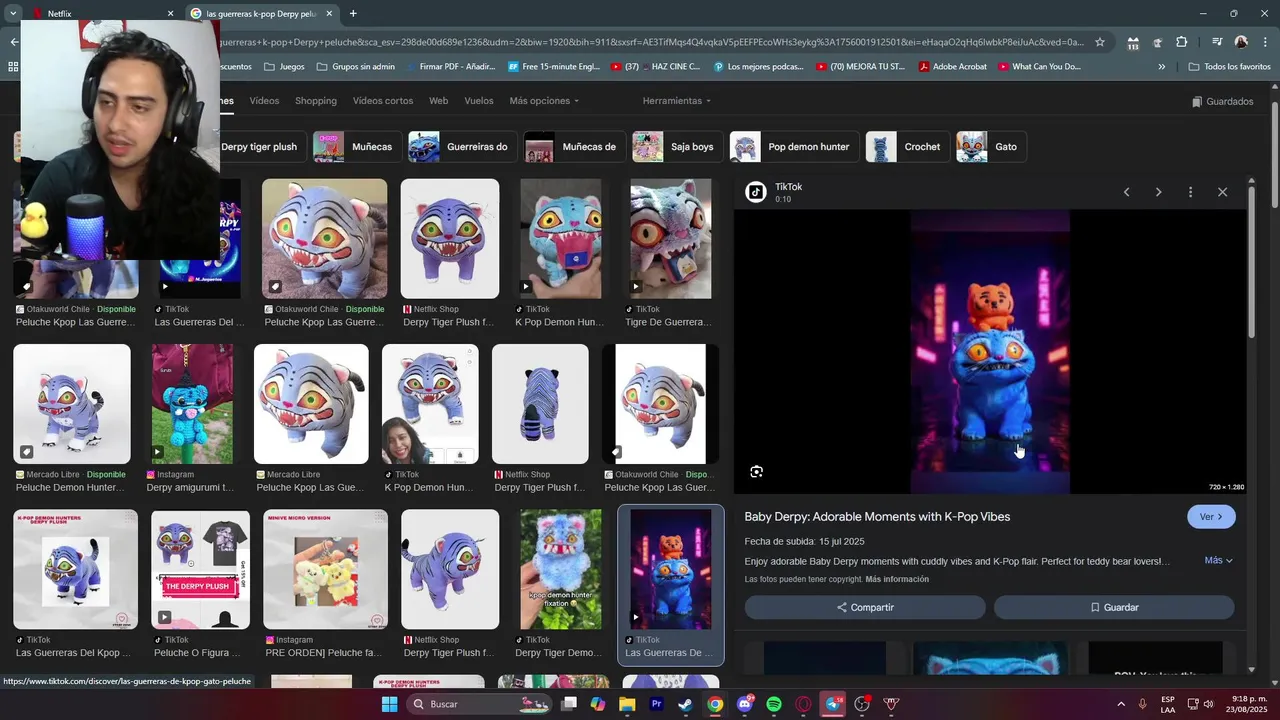The image size is (1280, 720).
Task: Select the Gato filter chip
Action: (x=991, y=147)
